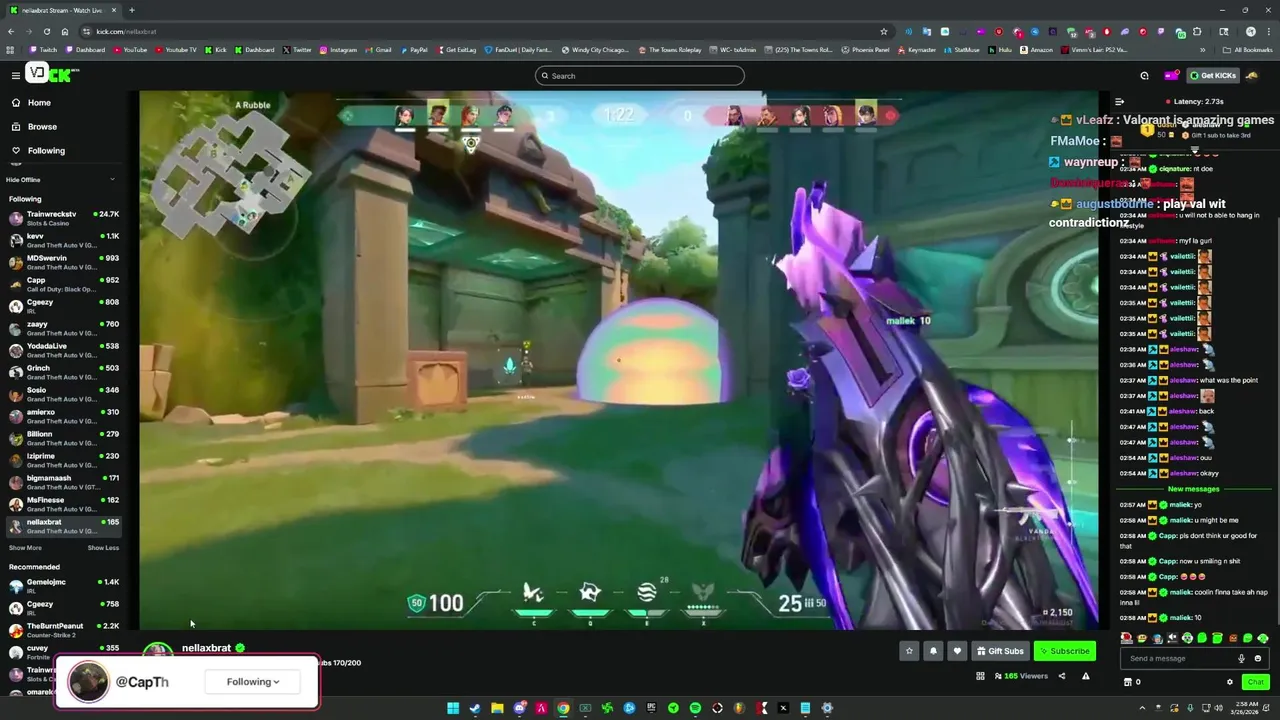
Task: Collapse the chat panel arrow icon
Action: 1120,102
